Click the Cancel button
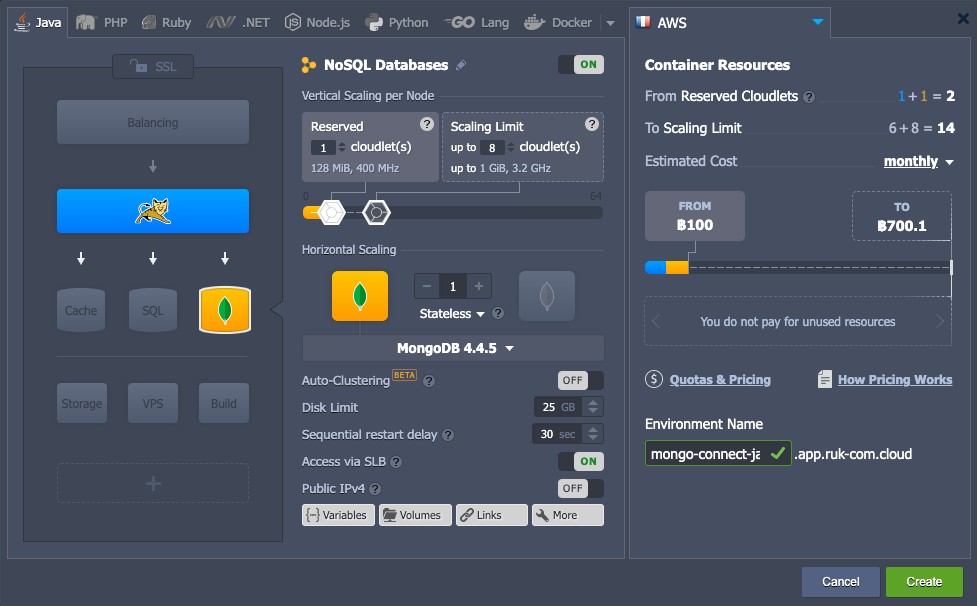977x606 pixels. point(841,582)
